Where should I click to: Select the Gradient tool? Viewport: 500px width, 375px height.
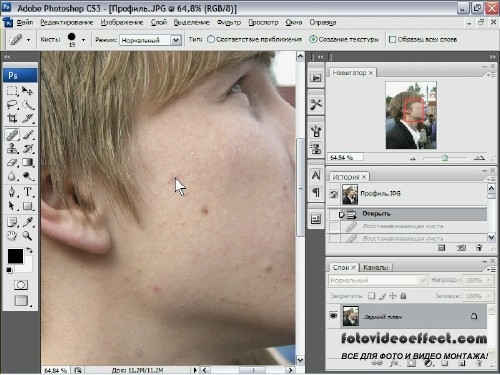click(x=28, y=162)
